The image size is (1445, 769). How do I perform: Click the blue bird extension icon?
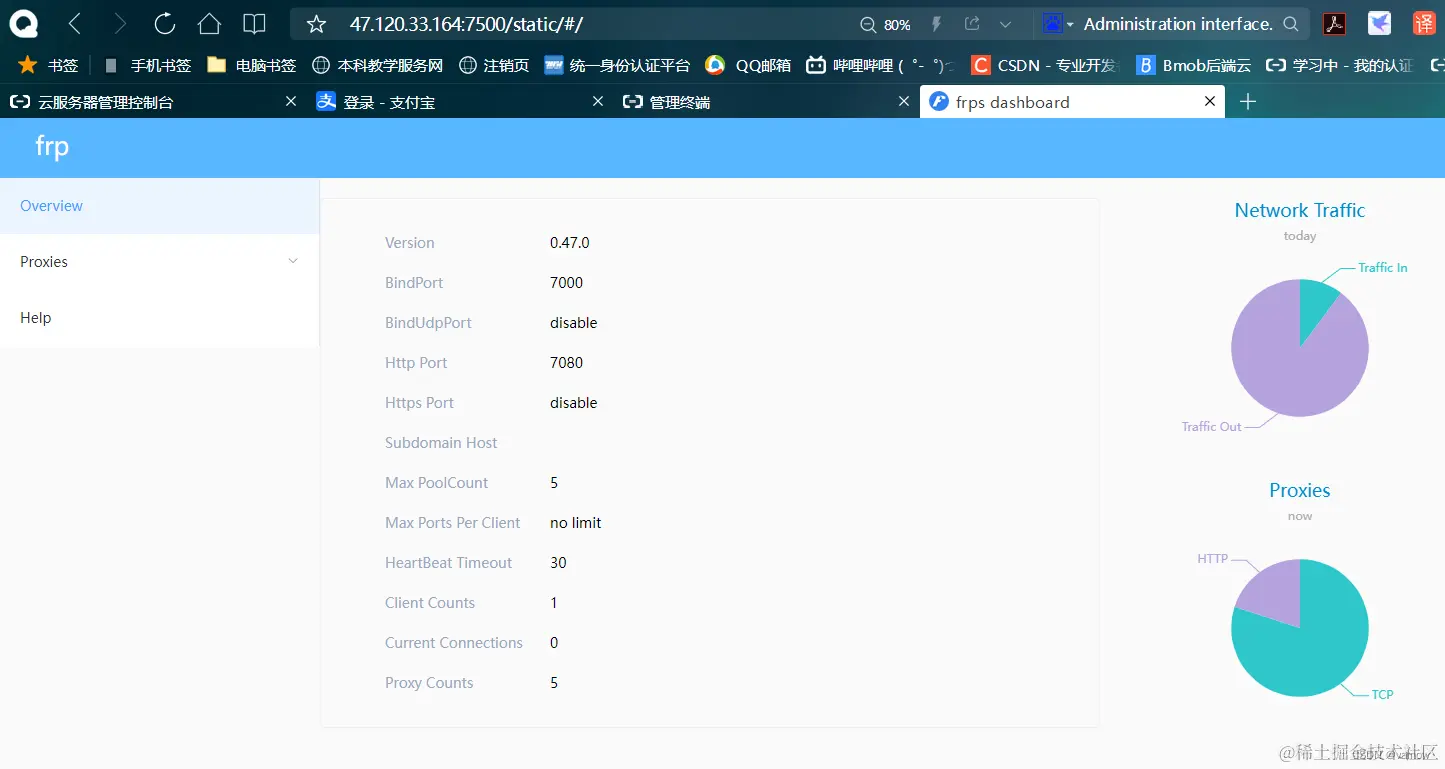[1380, 24]
